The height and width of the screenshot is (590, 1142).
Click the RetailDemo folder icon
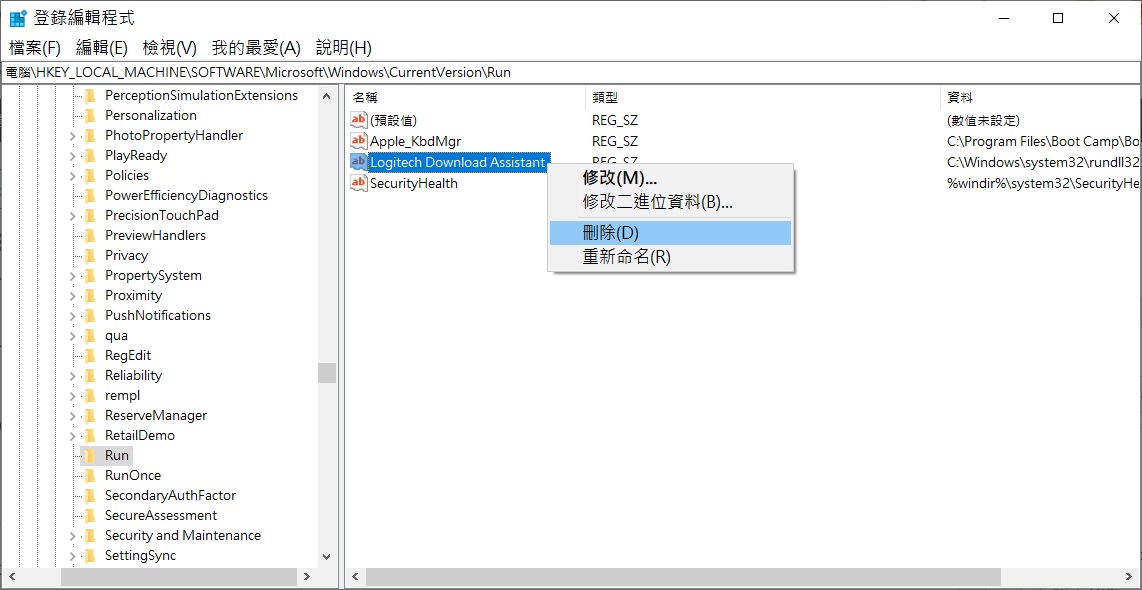[x=90, y=436]
